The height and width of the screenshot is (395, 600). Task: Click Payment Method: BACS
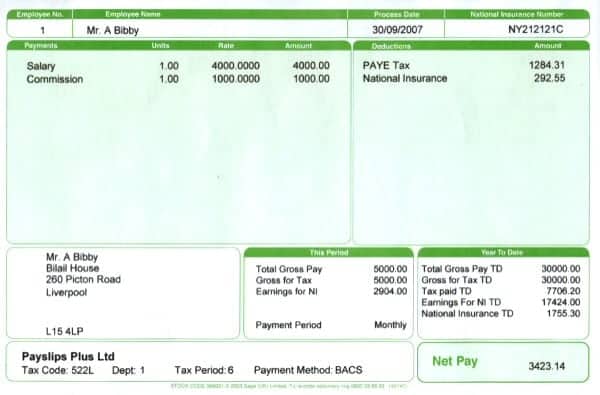point(308,370)
